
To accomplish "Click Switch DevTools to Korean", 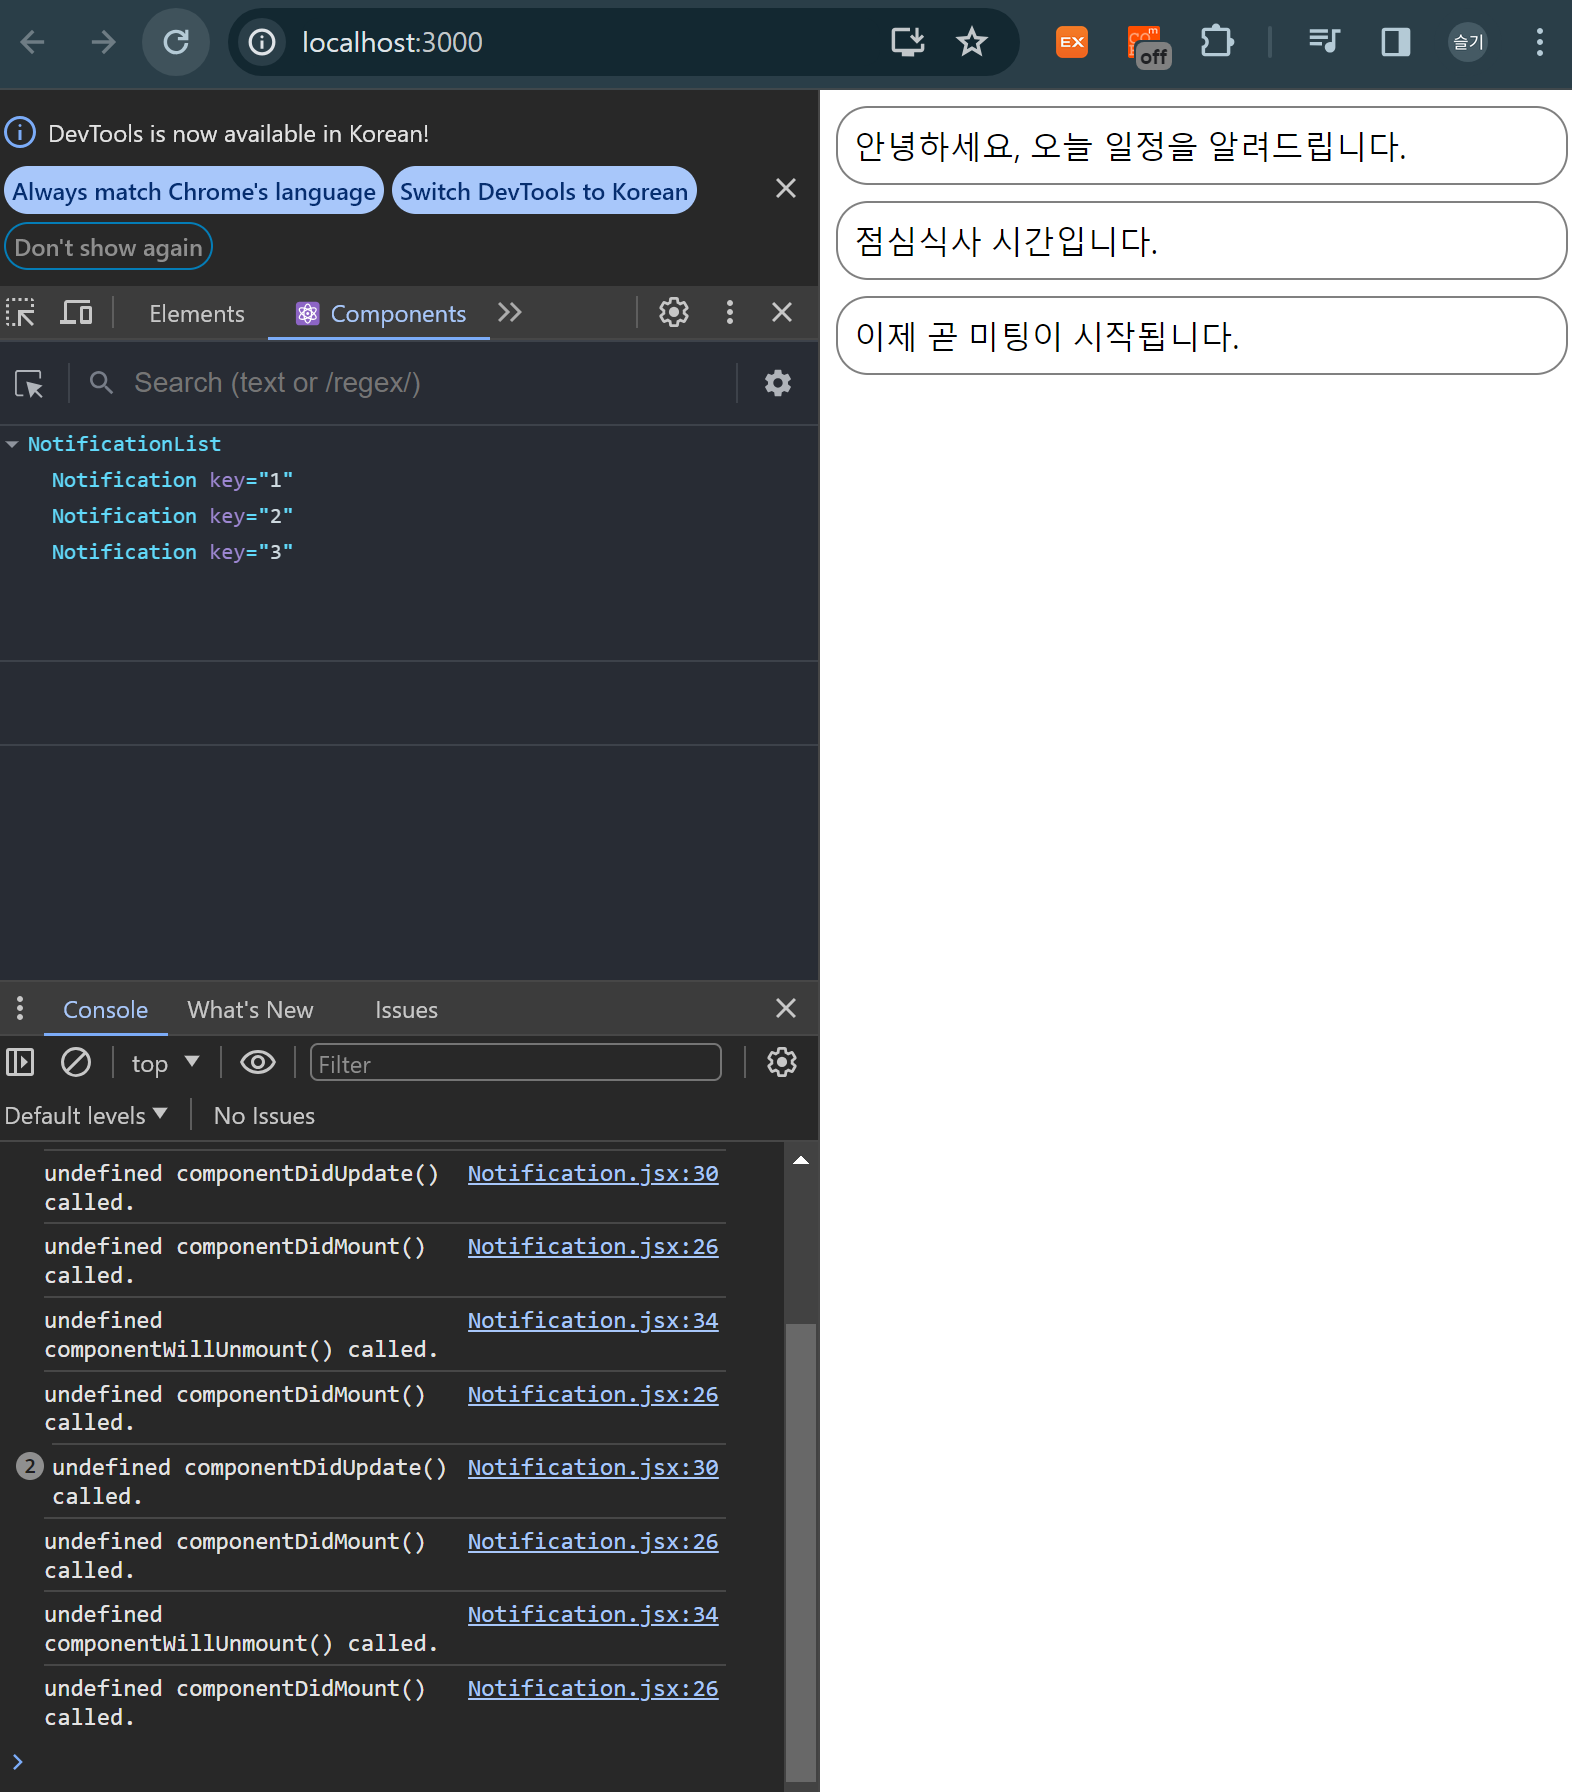I will (544, 191).
